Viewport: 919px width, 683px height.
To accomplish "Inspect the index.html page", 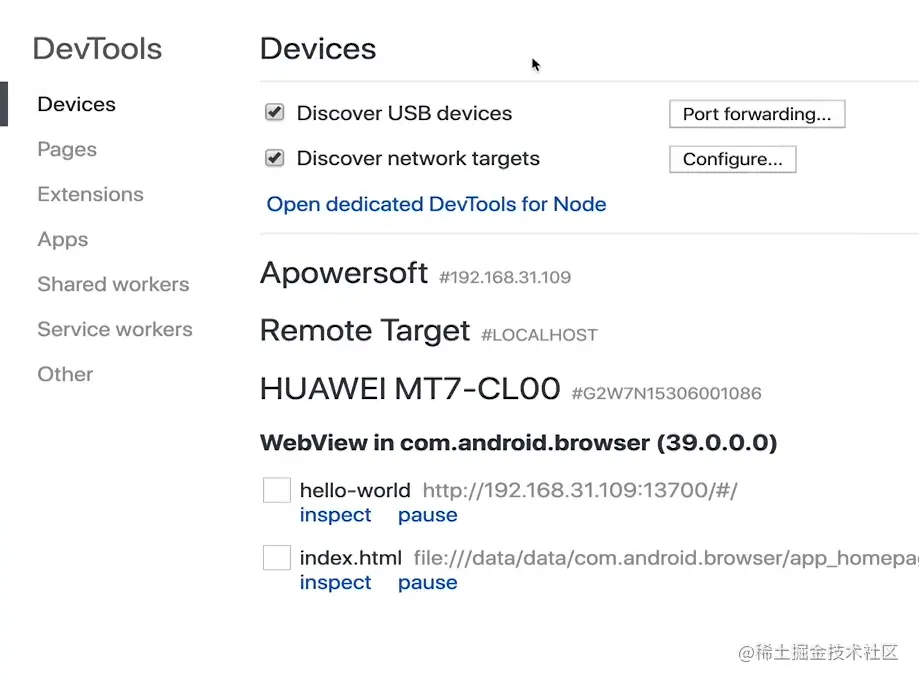I will (x=335, y=583).
